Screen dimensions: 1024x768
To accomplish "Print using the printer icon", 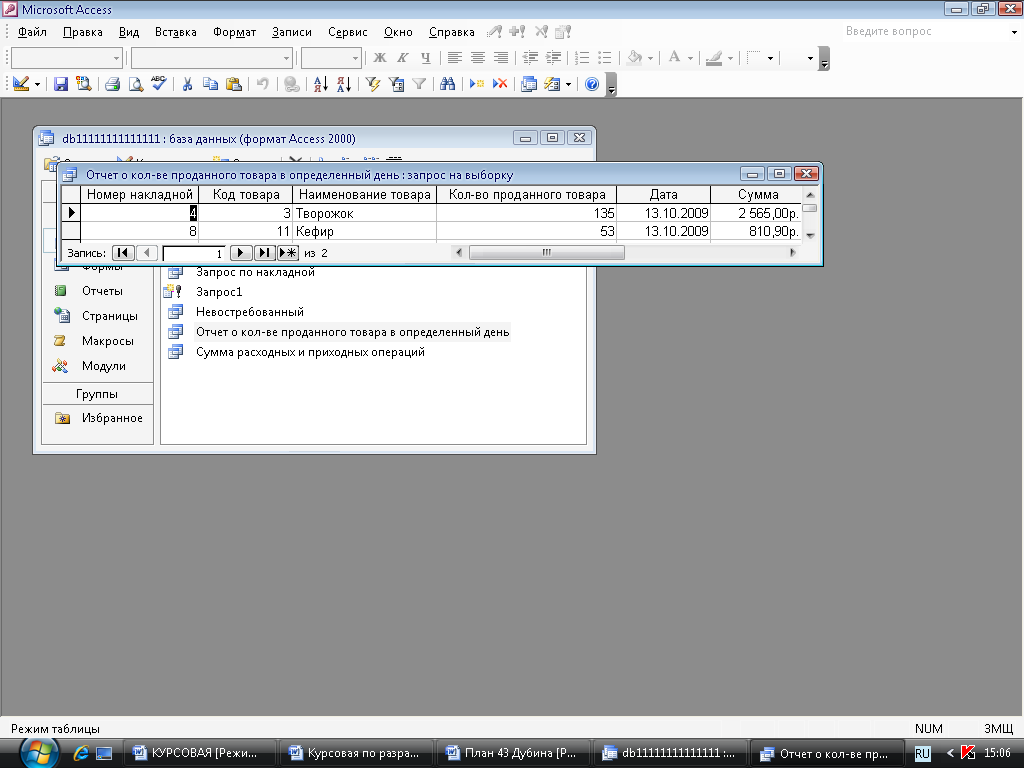I will tap(112, 84).
